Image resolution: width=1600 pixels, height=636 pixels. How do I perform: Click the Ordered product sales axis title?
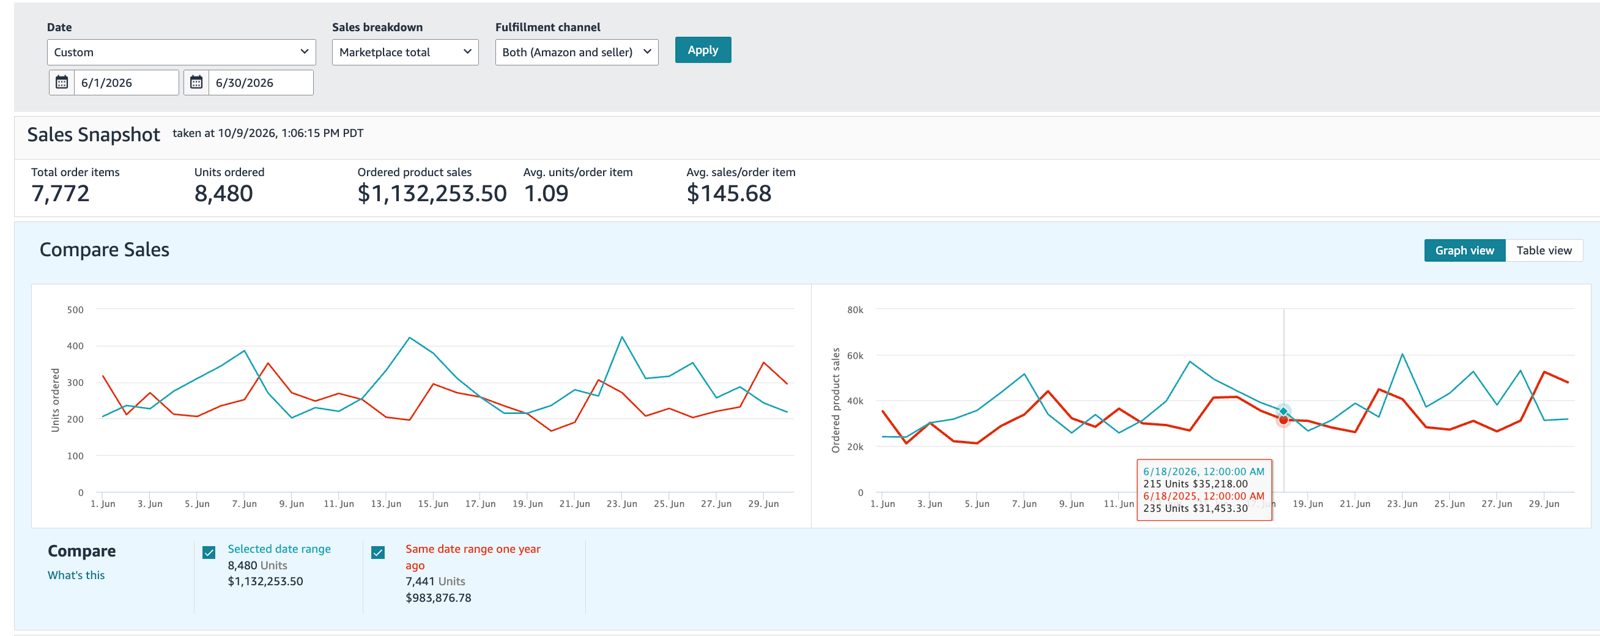pos(835,400)
